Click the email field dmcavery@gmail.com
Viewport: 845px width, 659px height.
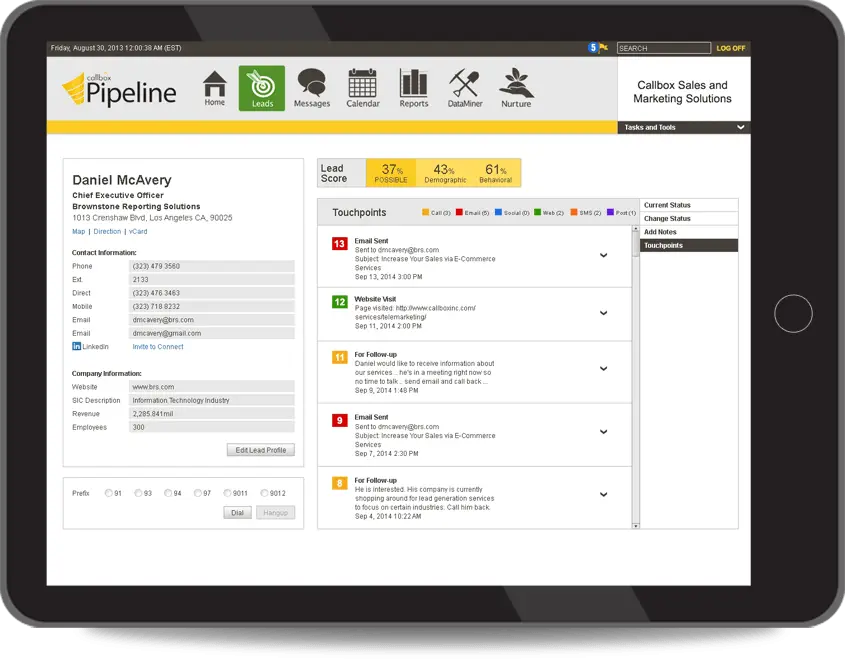pyautogui.click(x=212, y=334)
